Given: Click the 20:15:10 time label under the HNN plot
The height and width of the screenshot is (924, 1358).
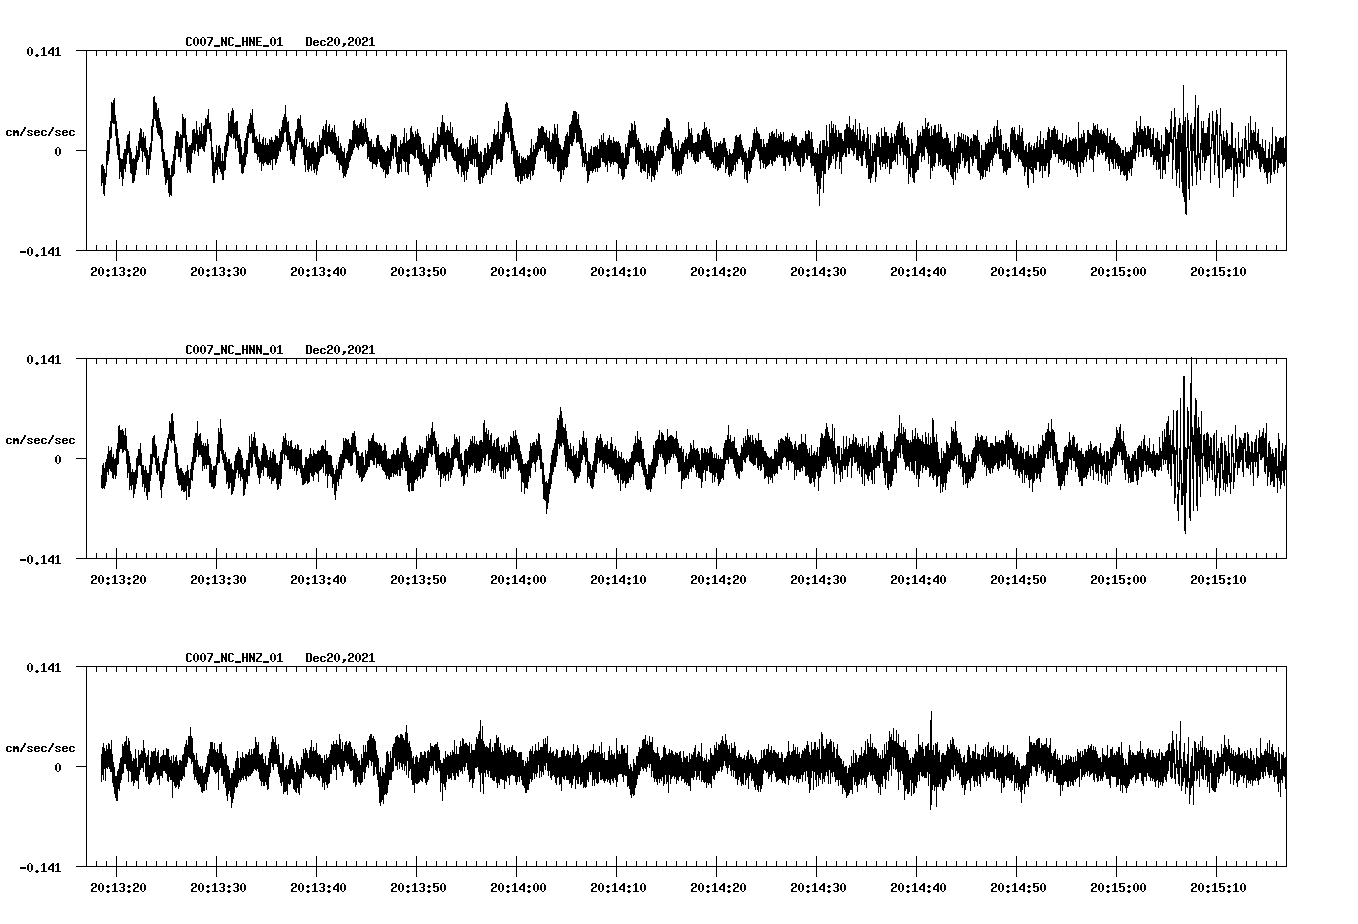Looking at the screenshot, I should pyautogui.click(x=1218, y=580).
